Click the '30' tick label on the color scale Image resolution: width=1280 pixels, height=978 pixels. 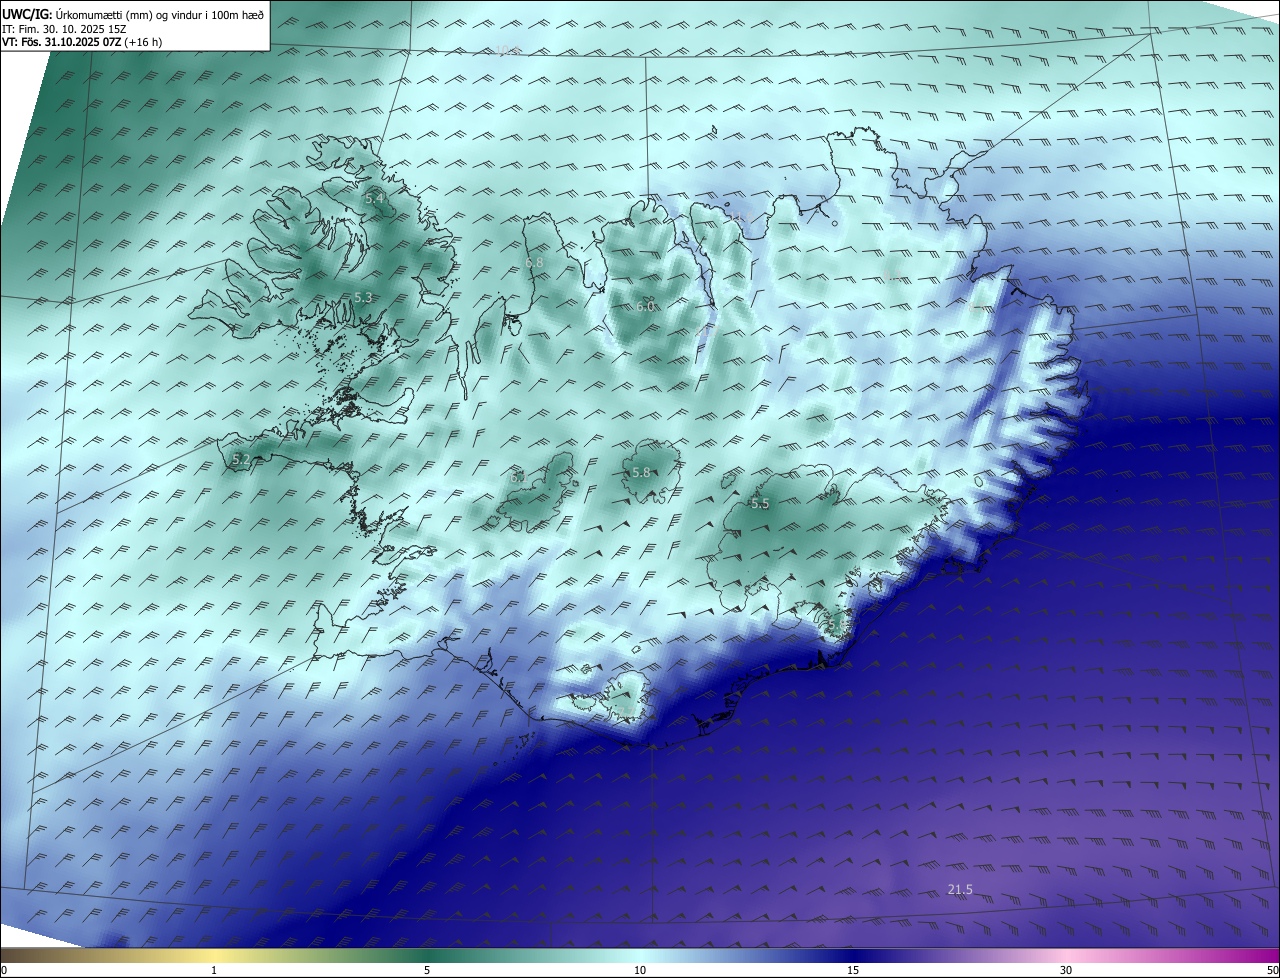[x=1066, y=970]
